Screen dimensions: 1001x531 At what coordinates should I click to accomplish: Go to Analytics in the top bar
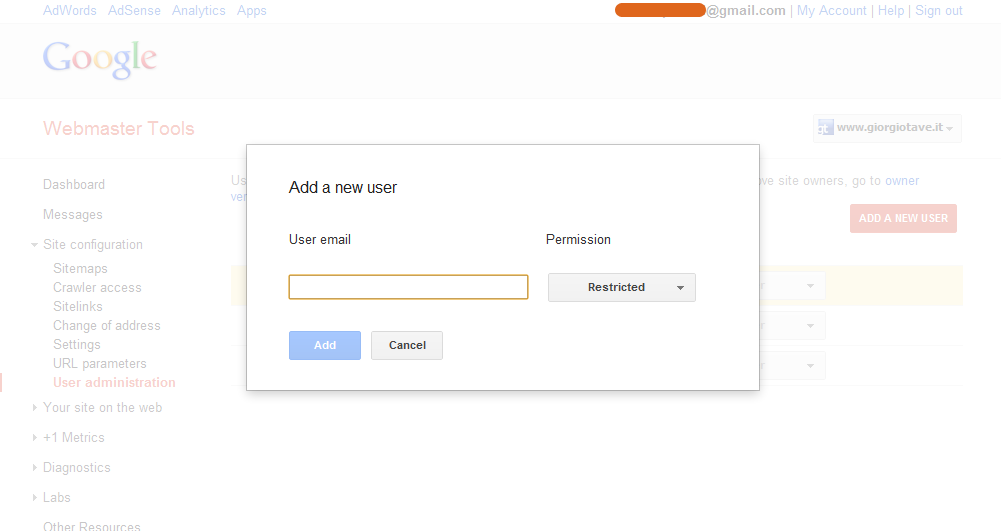(198, 11)
